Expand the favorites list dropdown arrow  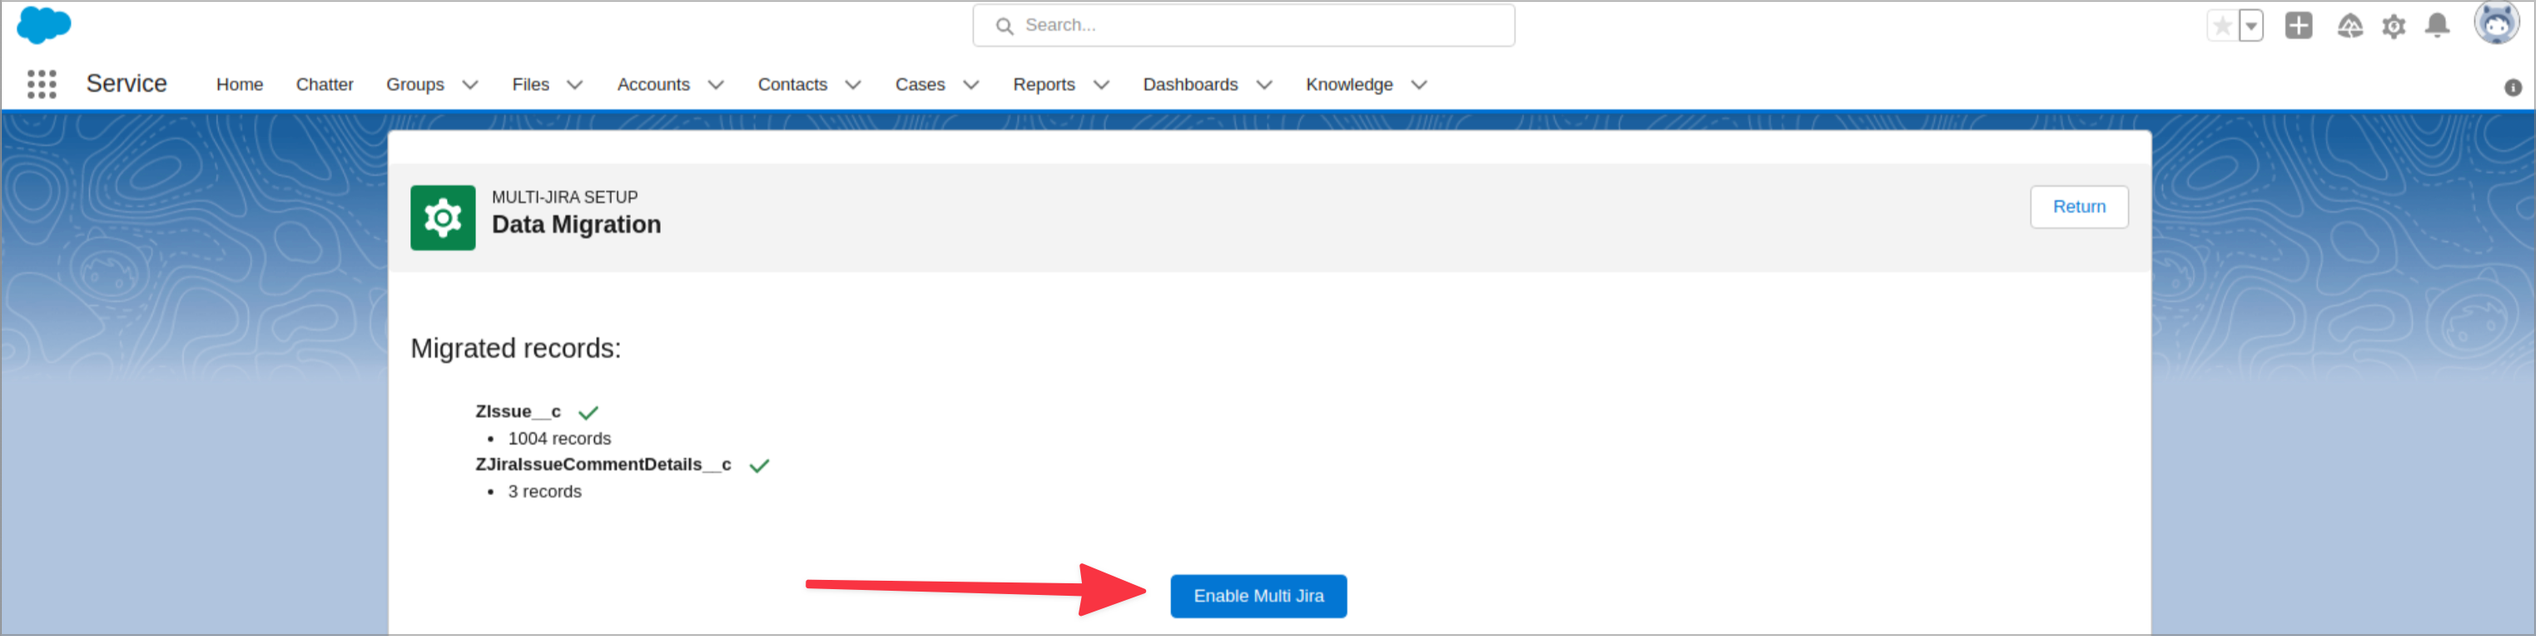tap(2251, 26)
